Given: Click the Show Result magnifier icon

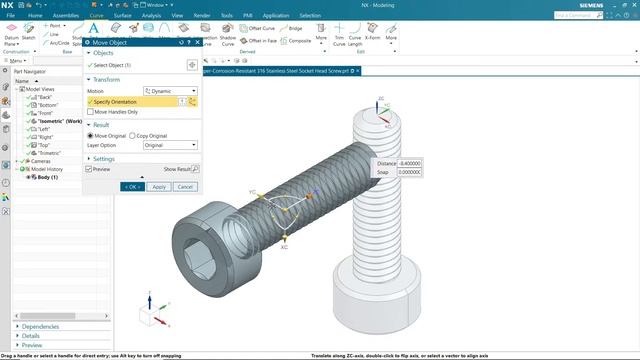Looking at the screenshot, I should (196, 169).
